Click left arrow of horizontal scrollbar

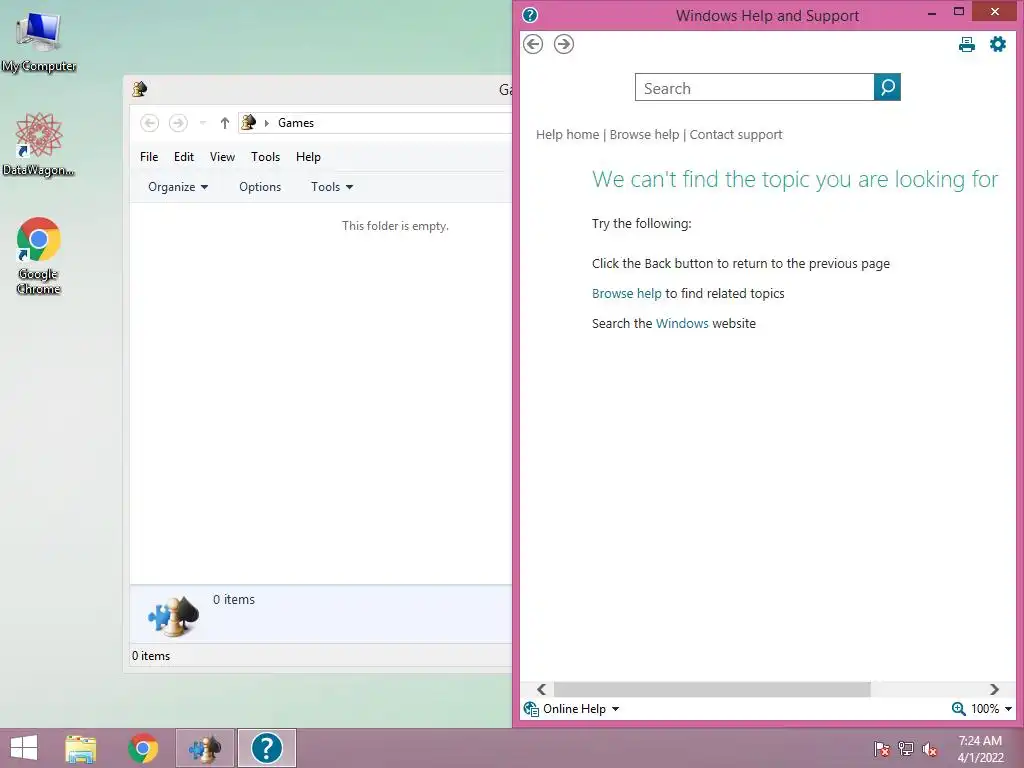541,689
